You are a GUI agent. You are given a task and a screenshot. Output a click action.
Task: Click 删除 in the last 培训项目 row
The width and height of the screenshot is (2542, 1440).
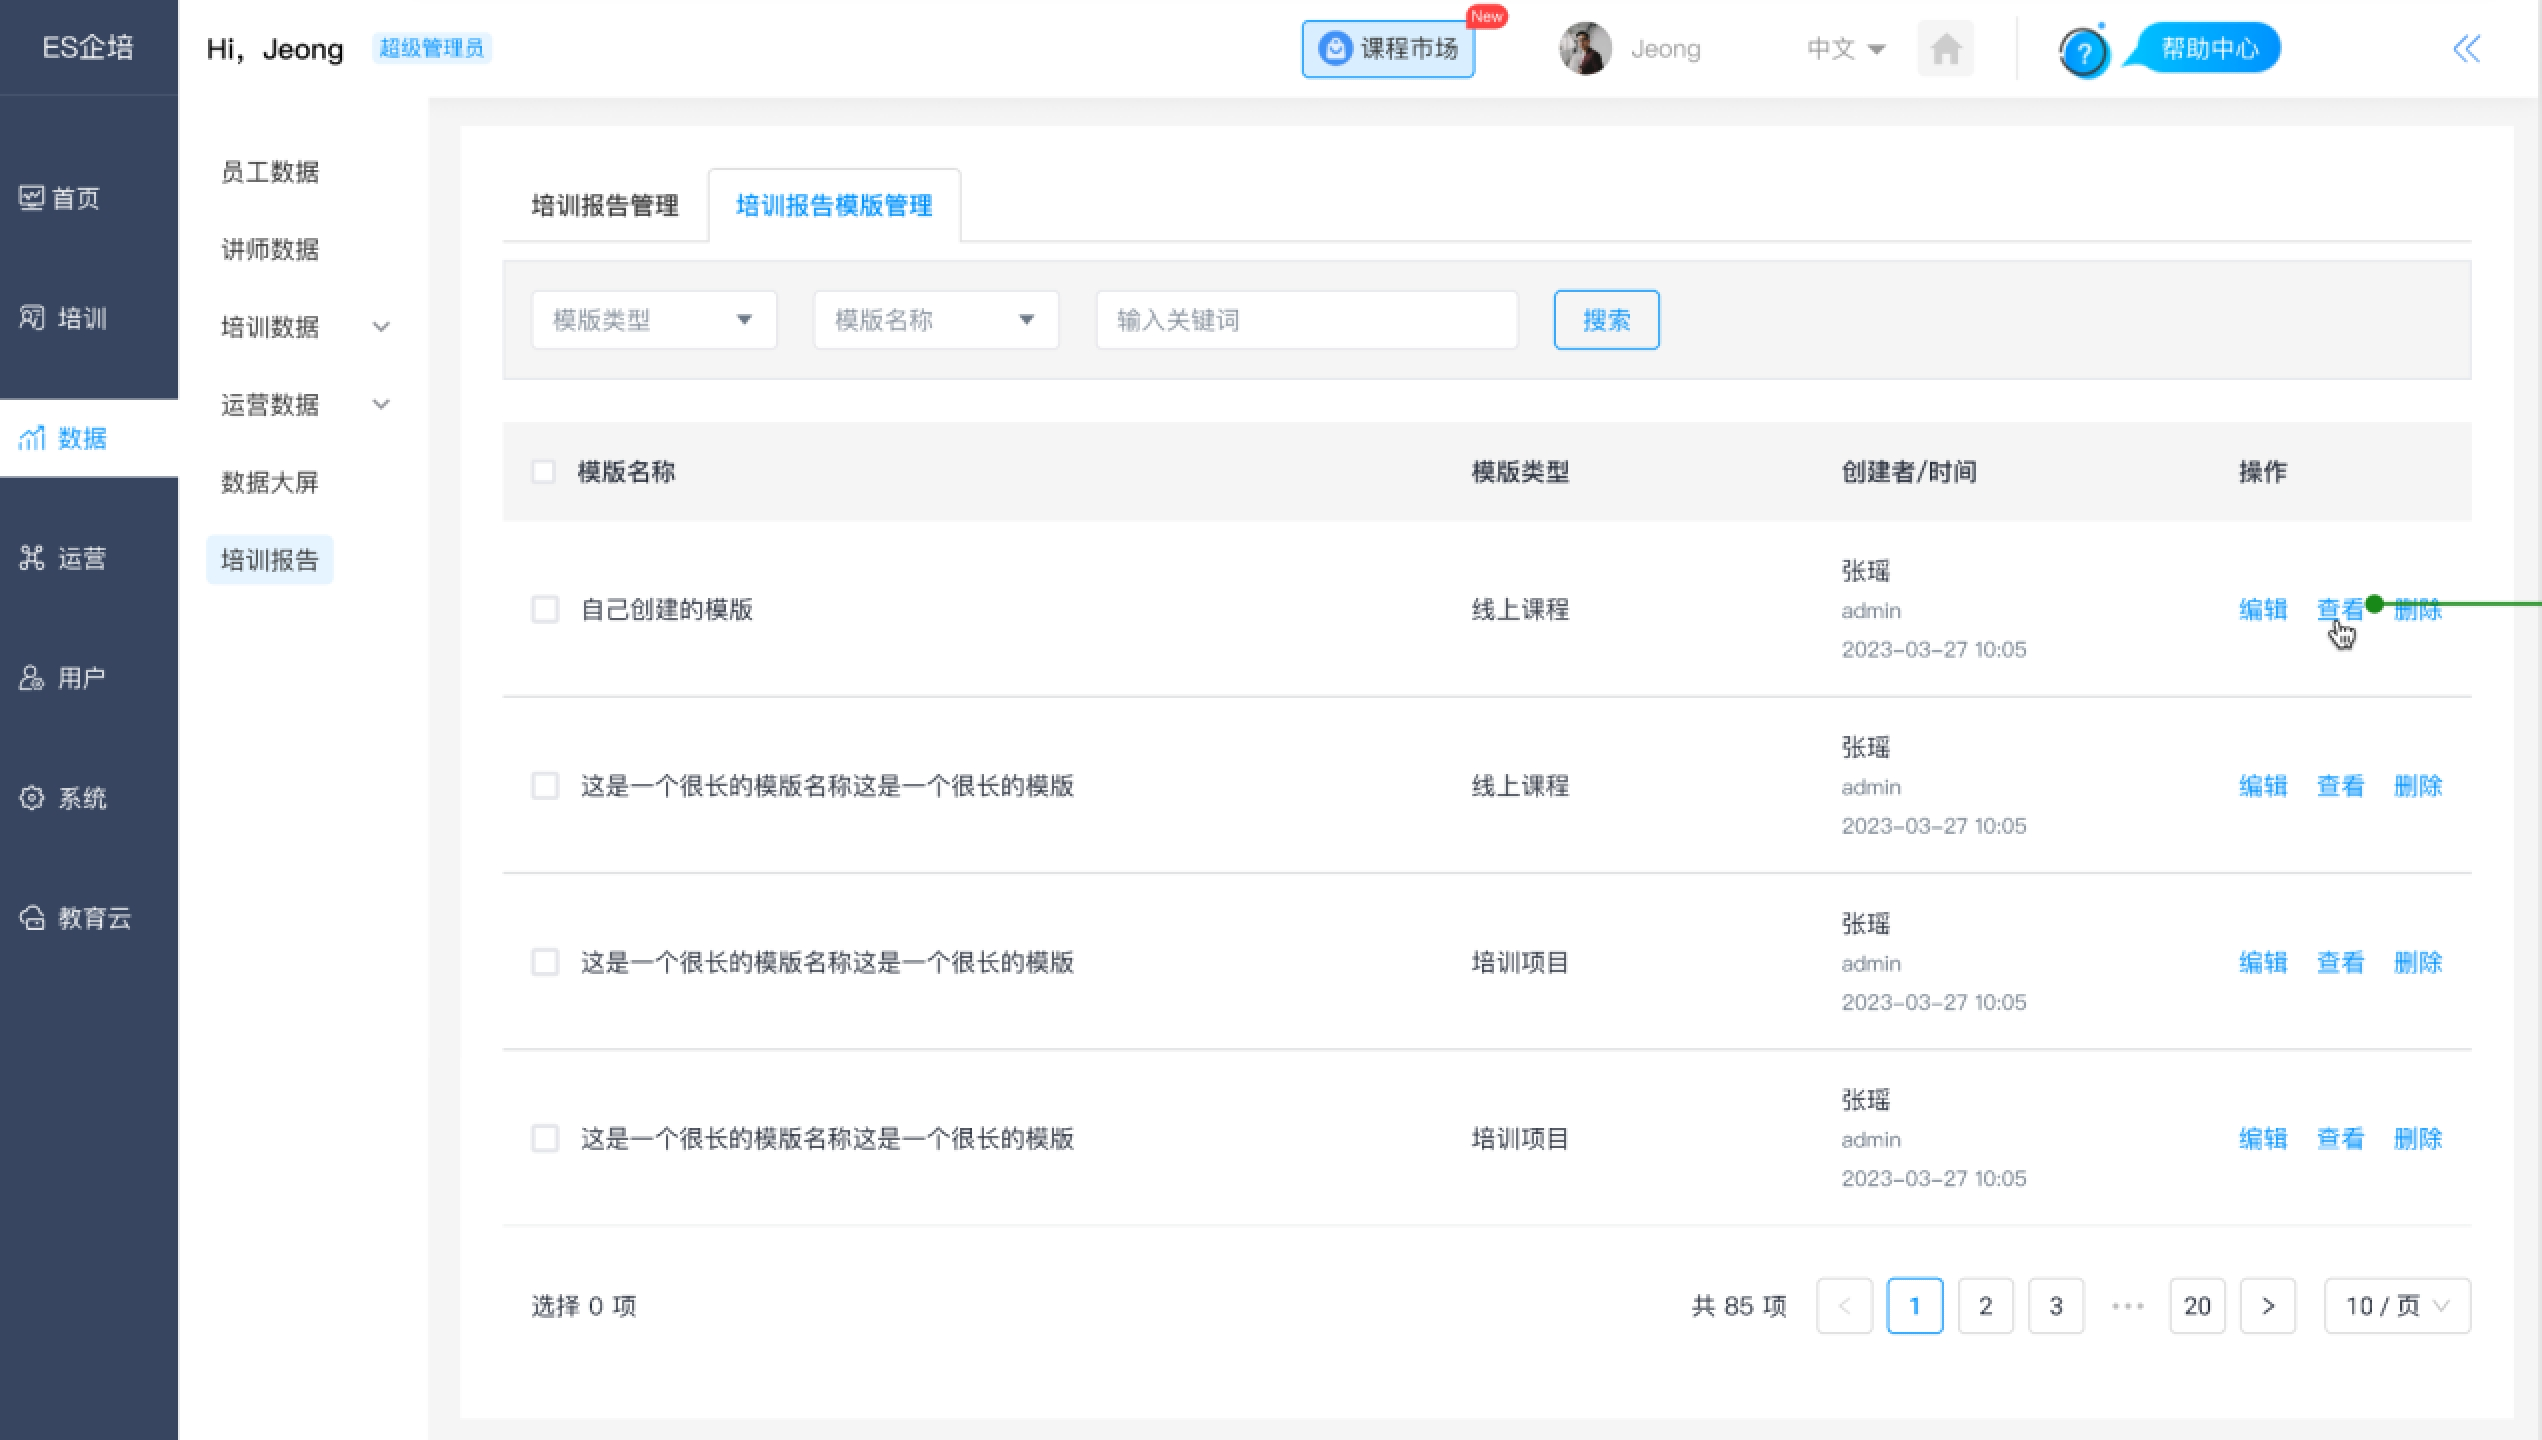click(2418, 1138)
